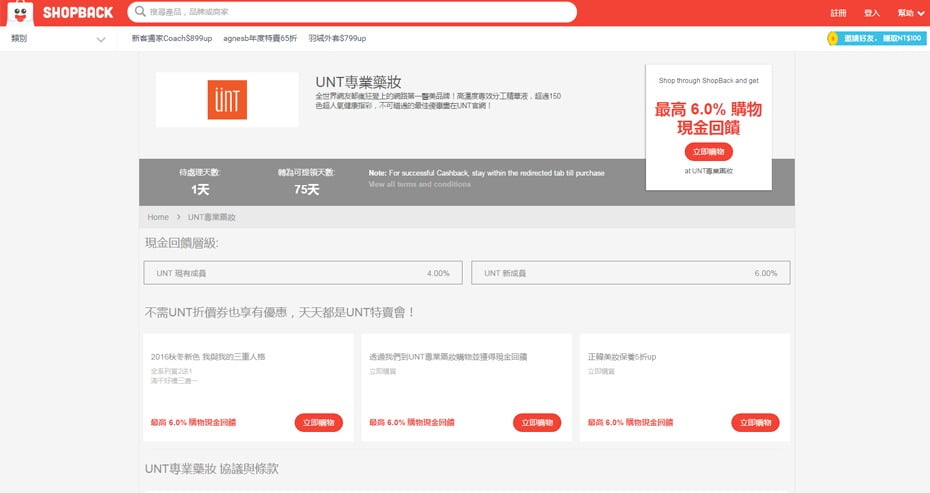
Task: Click the 75天 claimable days value
Action: [x=306, y=189]
